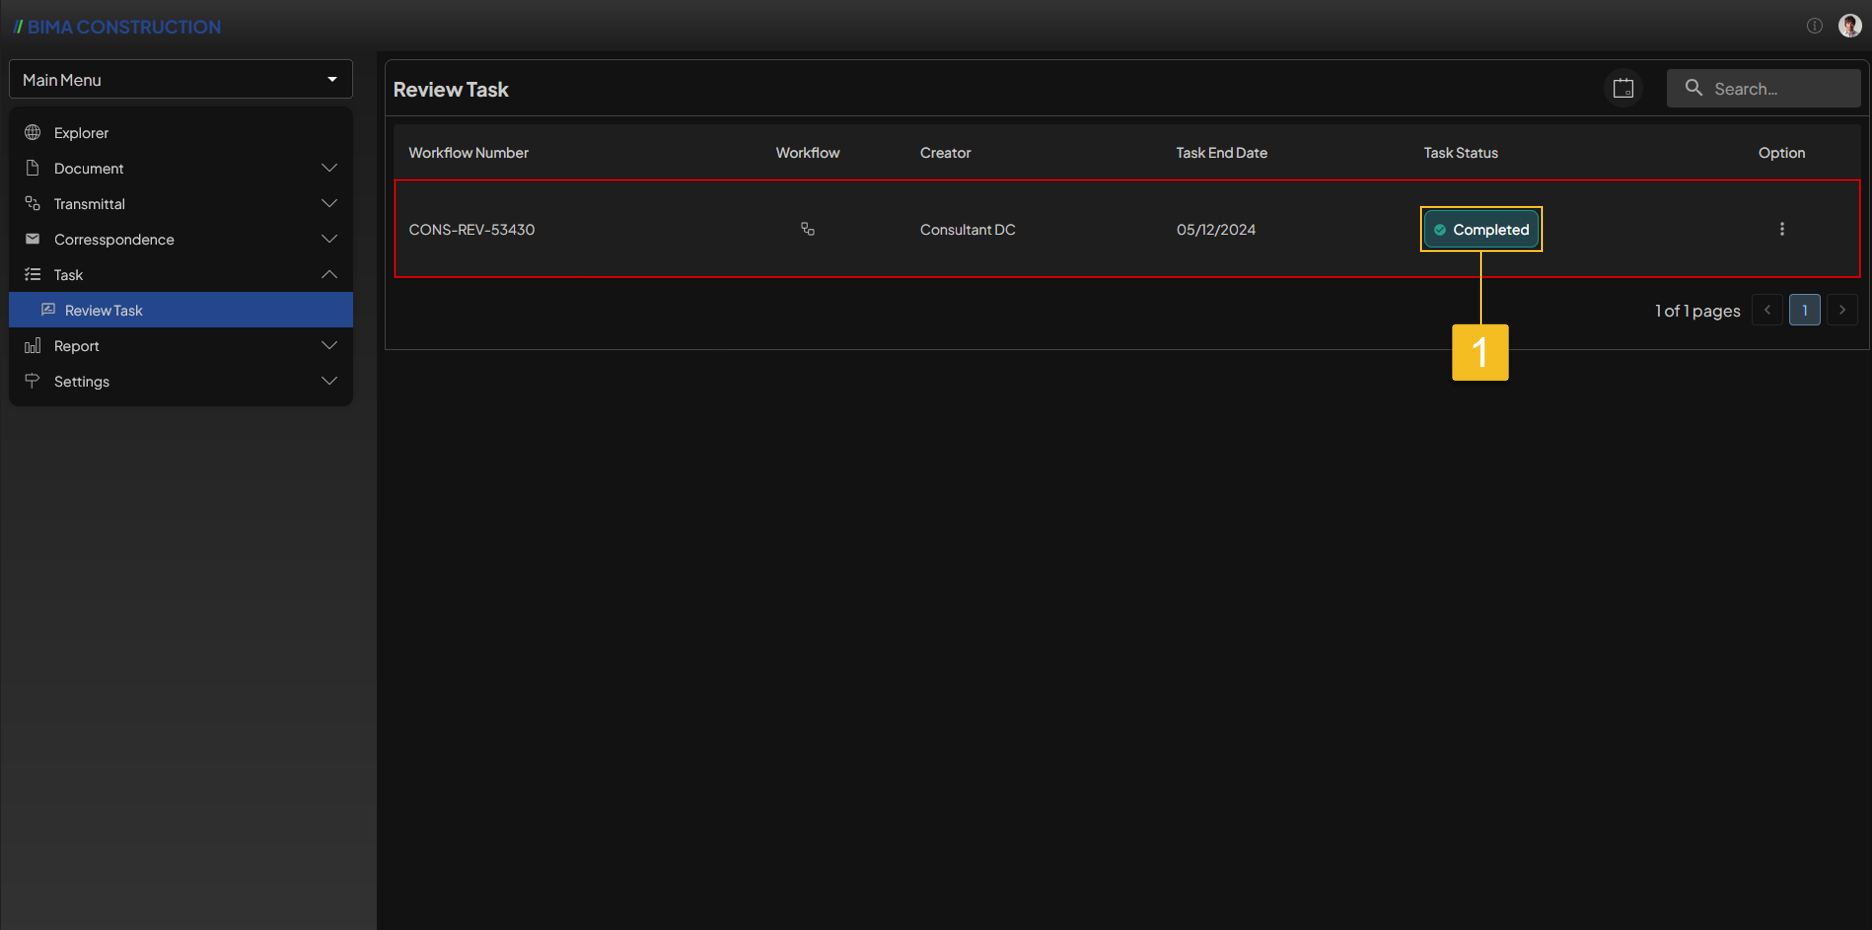Viewport: 1872px width, 930px height.
Task: Click the info icon in the top bar
Action: (x=1814, y=26)
